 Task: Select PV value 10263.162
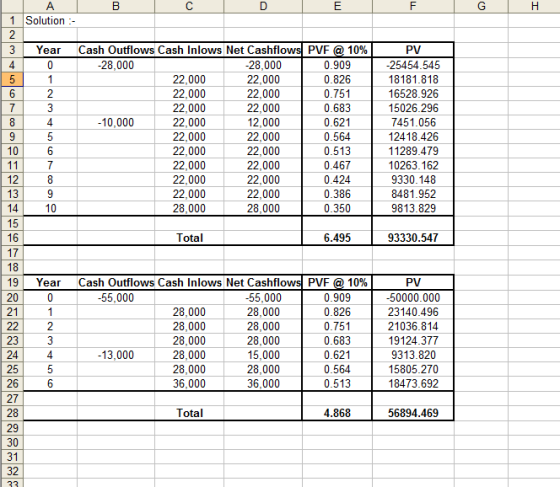413,165
